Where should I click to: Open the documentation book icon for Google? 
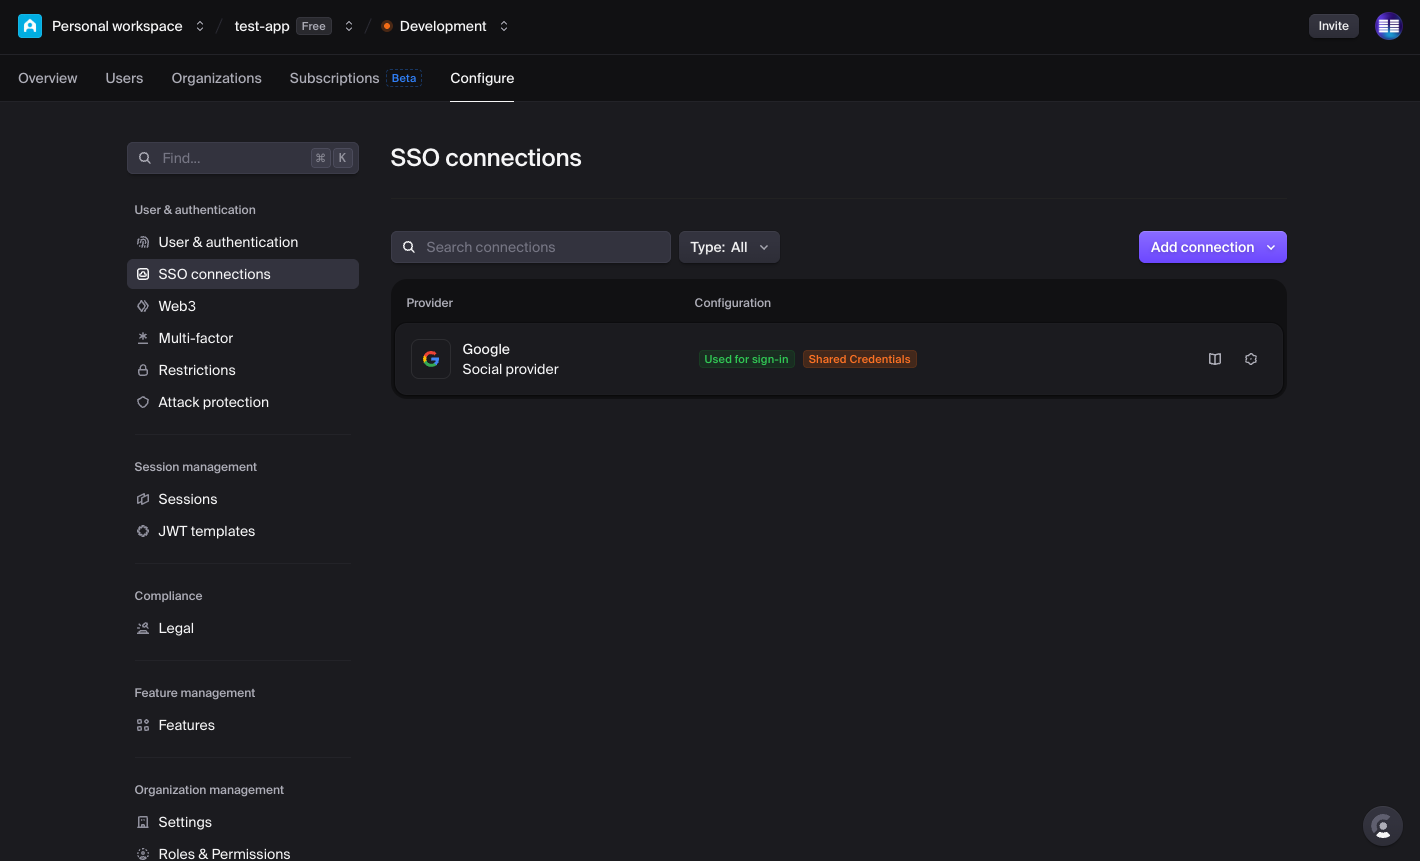coord(1215,359)
